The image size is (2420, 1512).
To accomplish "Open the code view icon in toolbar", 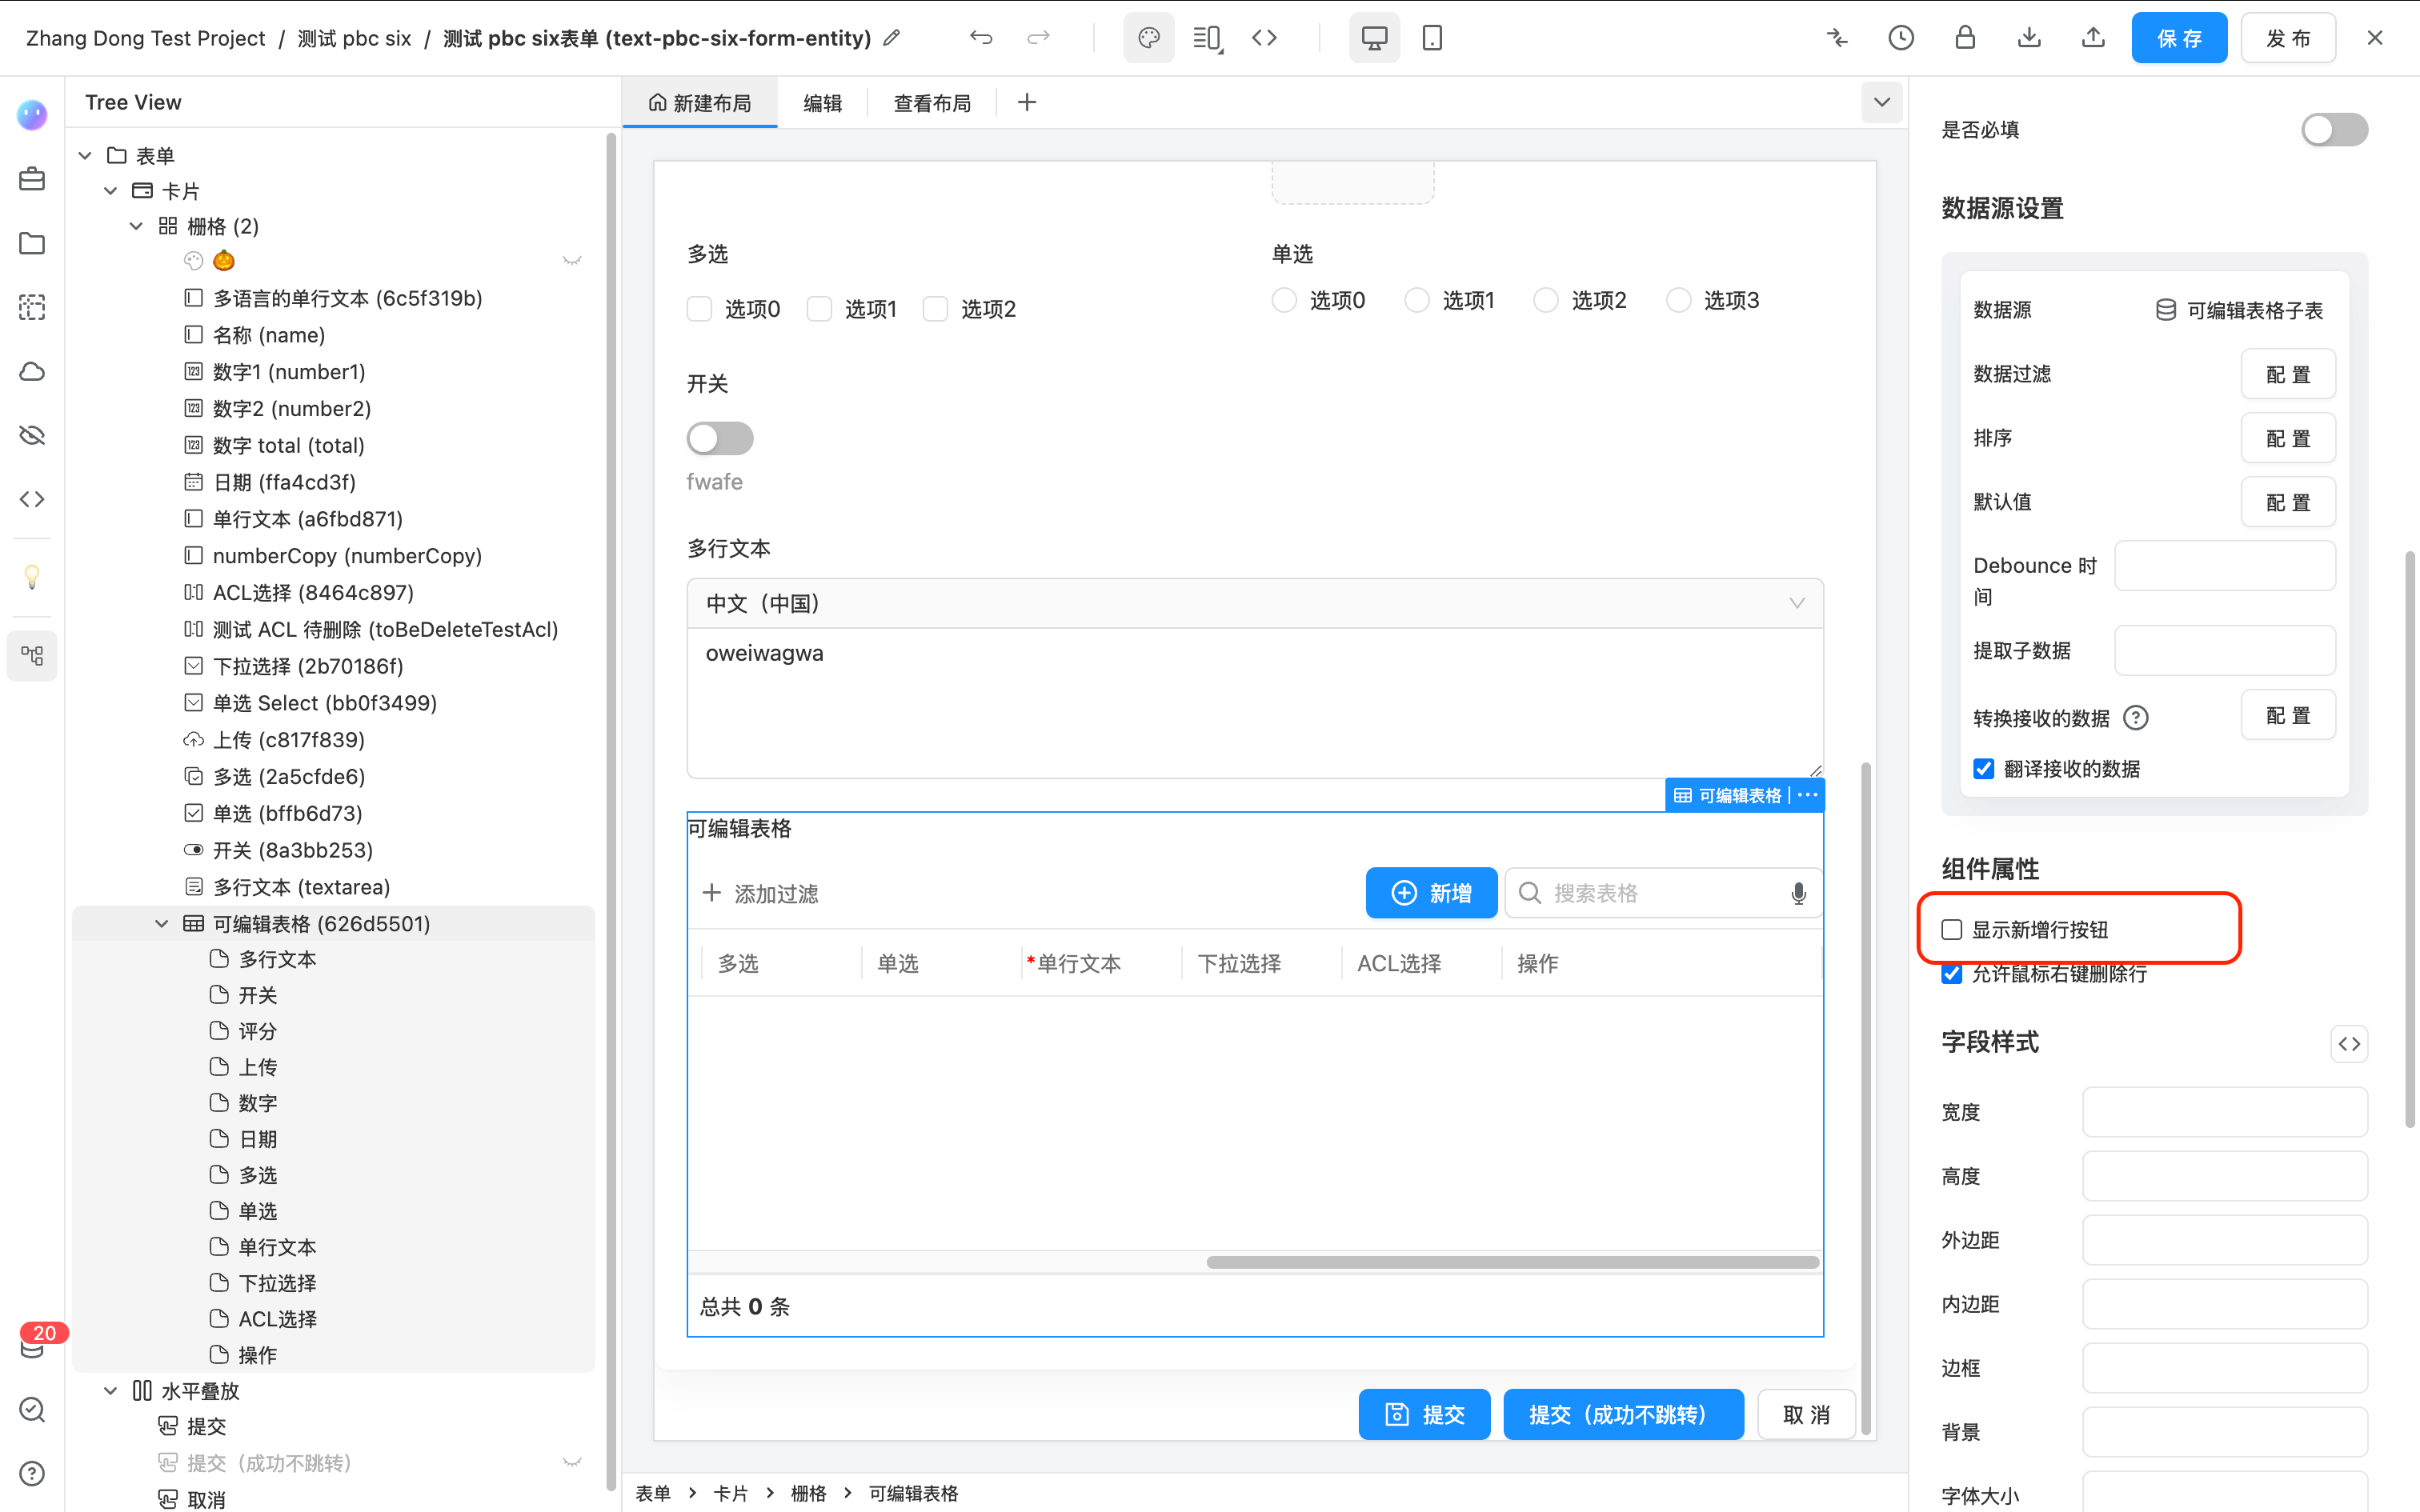I will click(1264, 38).
